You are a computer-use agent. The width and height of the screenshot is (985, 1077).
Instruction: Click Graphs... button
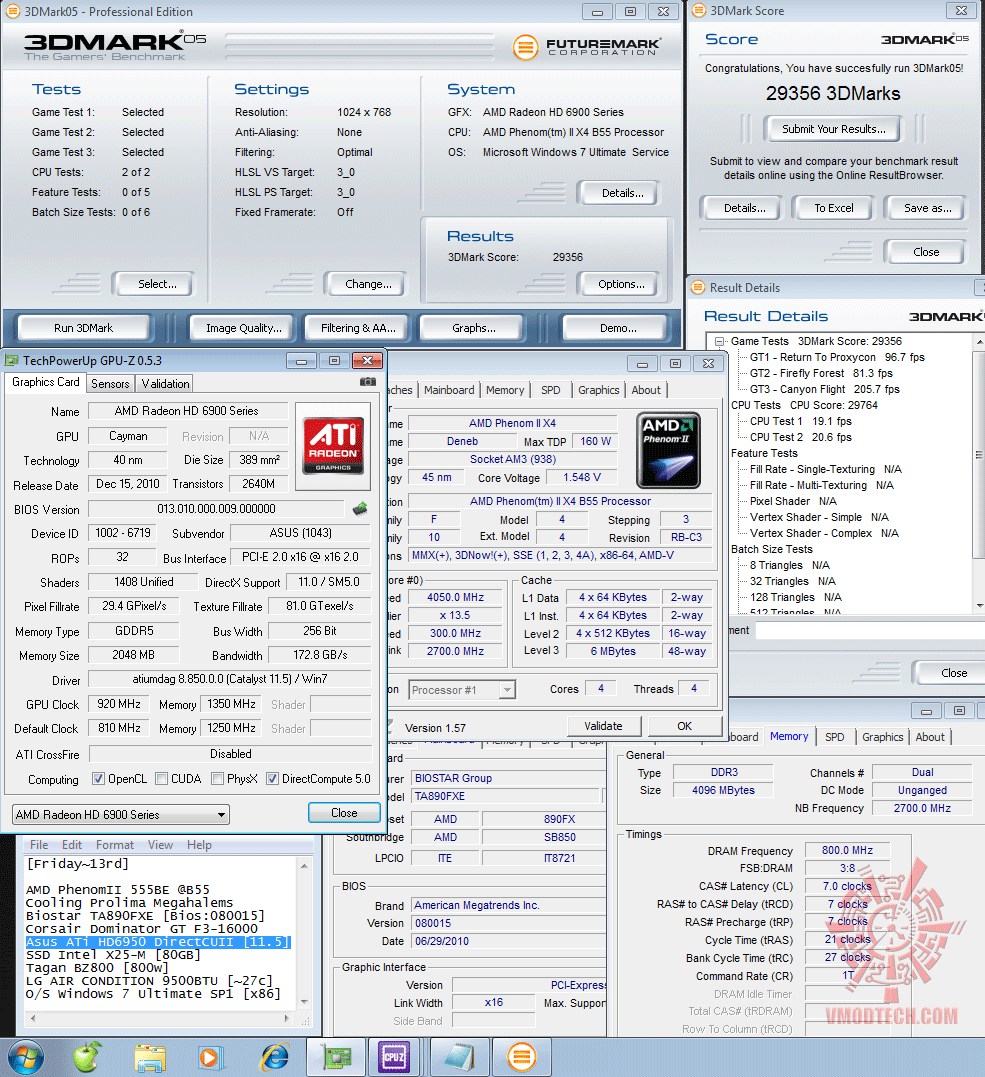473,328
